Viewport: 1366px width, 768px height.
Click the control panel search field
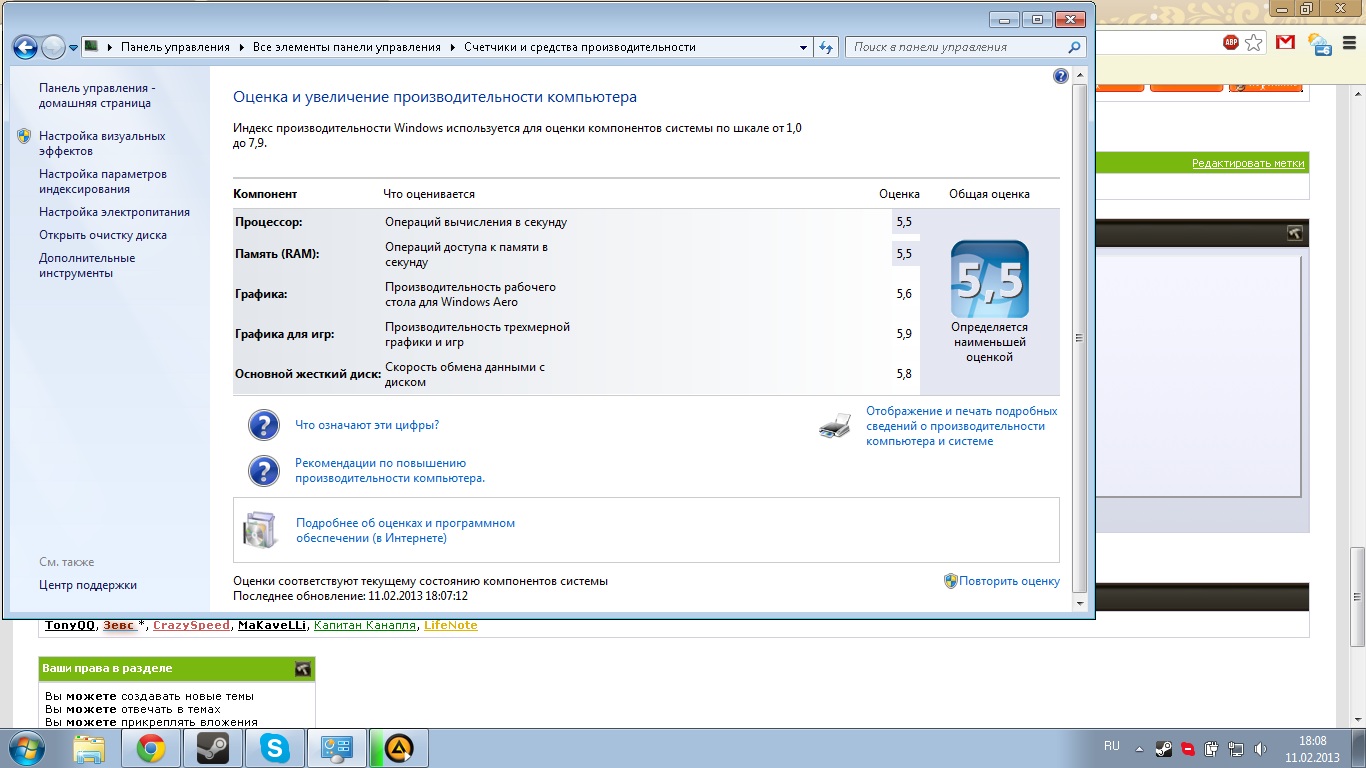point(958,47)
